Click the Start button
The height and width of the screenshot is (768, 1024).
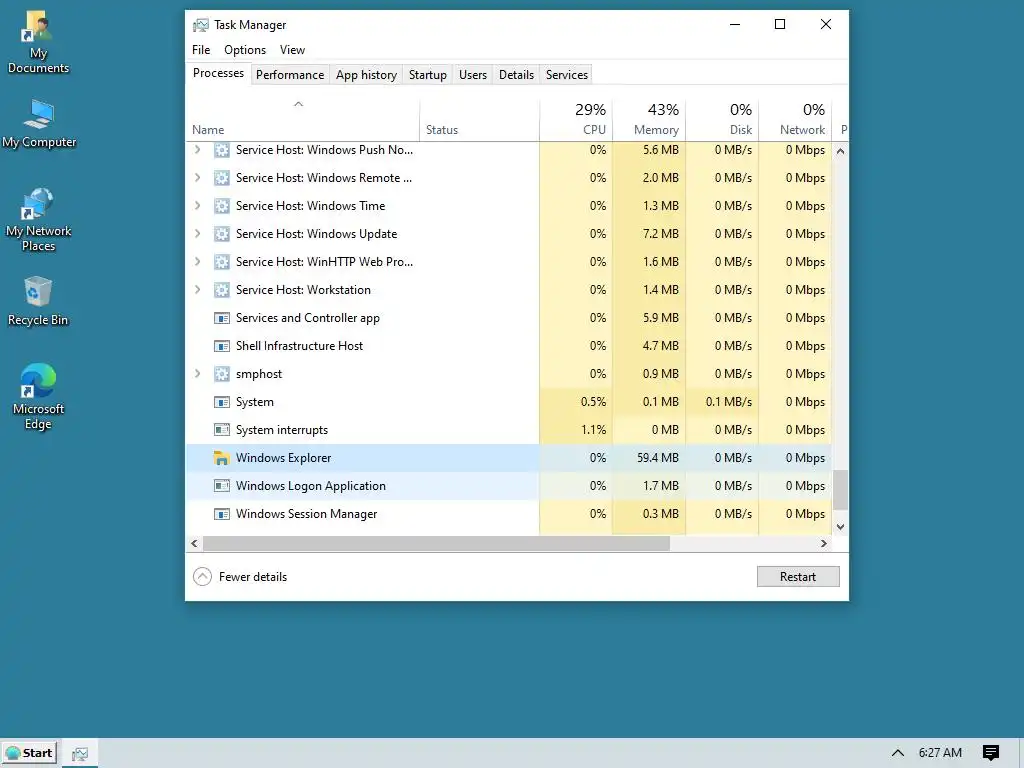coord(29,753)
